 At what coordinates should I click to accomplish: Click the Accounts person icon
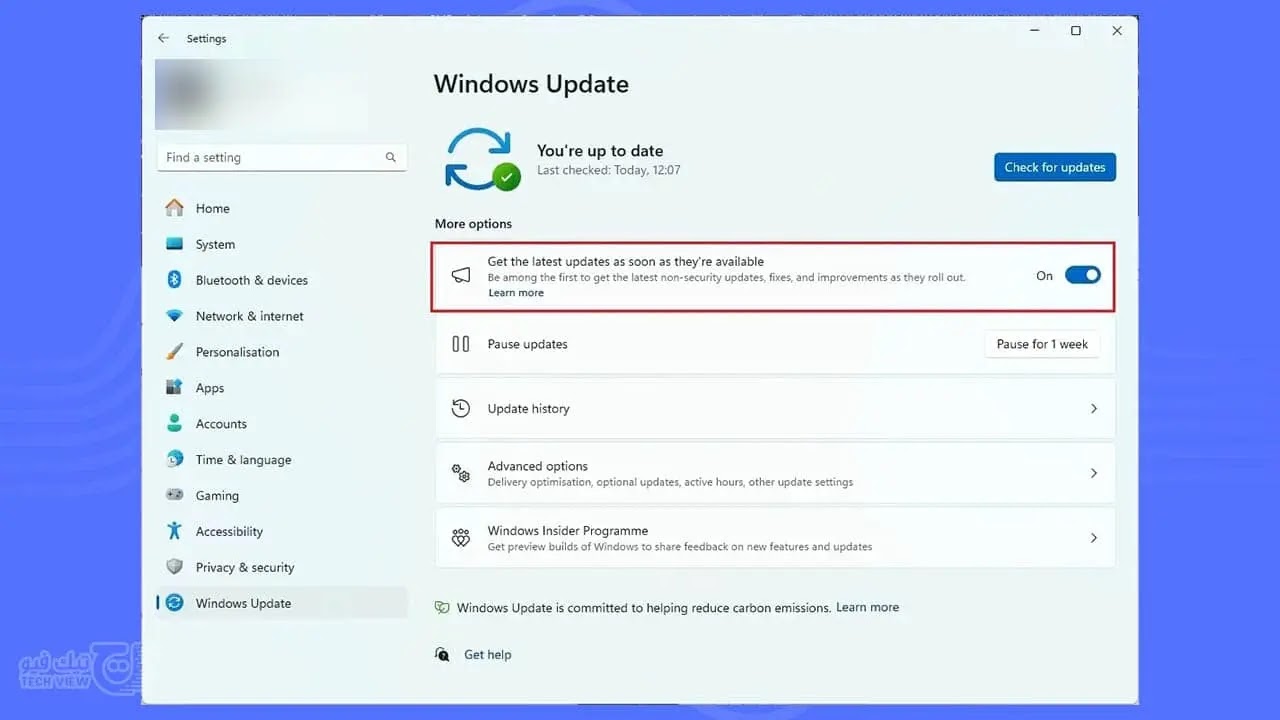(x=175, y=423)
